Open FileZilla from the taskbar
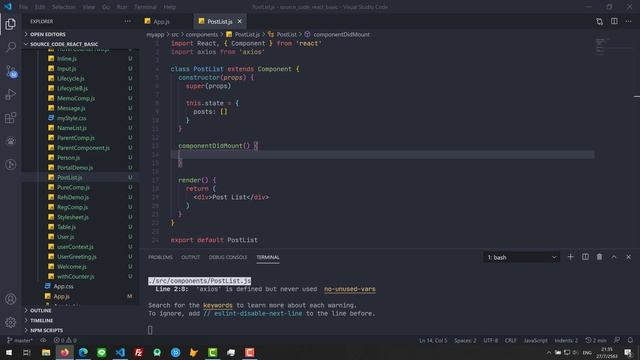The width and height of the screenshot is (640, 360). tap(138, 352)
